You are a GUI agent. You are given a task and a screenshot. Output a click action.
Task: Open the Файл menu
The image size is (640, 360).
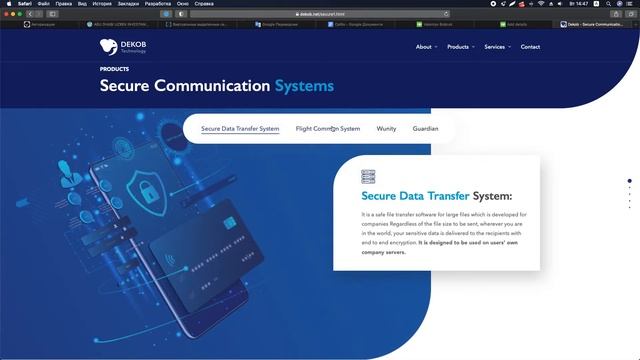(x=43, y=4)
